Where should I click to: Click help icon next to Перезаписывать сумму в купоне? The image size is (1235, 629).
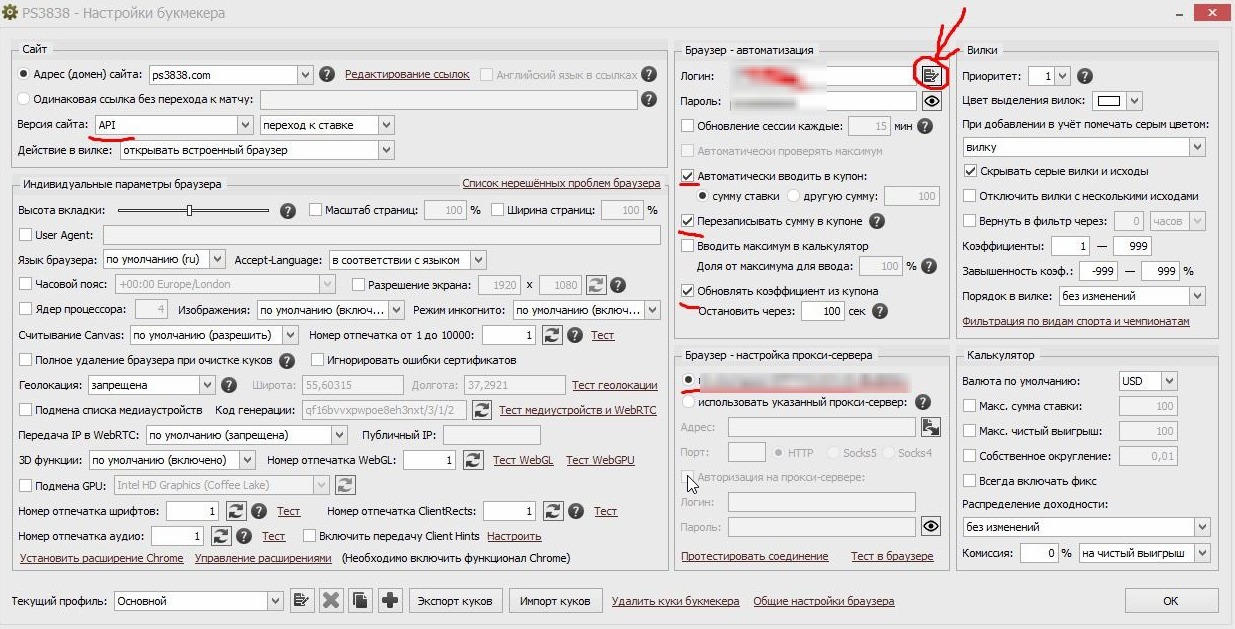(x=877, y=221)
